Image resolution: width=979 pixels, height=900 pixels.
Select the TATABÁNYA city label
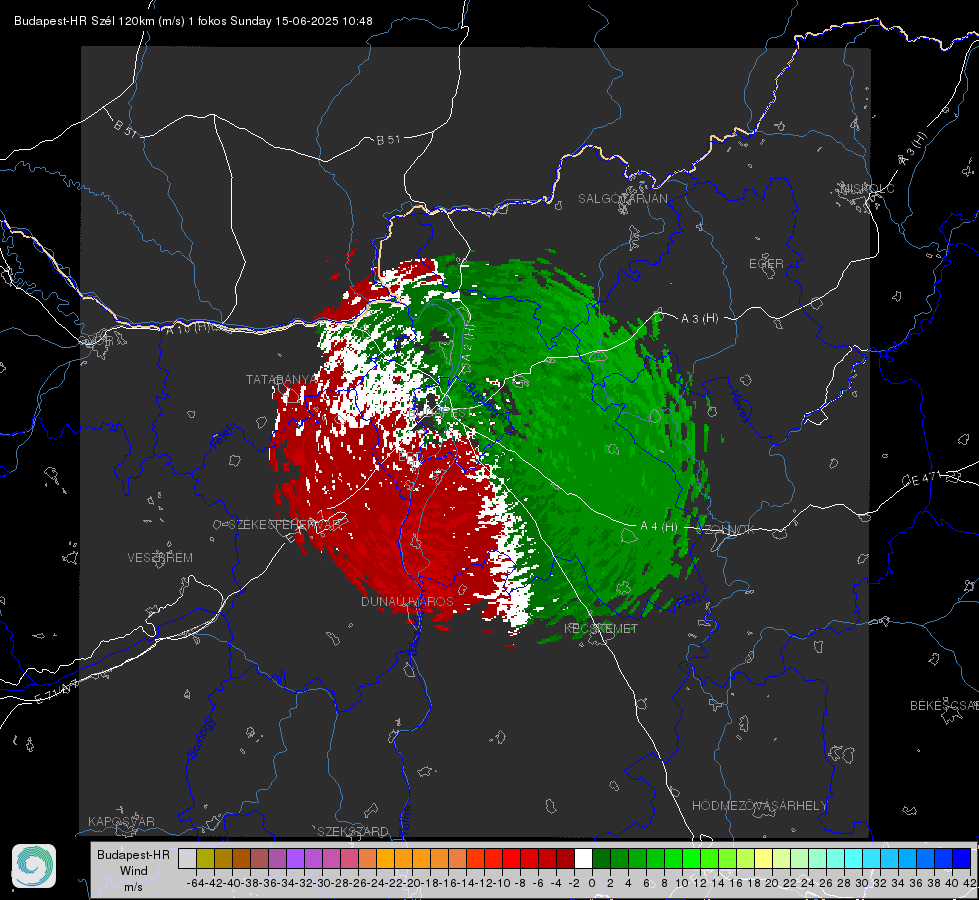pyautogui.click(x=282, y=379)
